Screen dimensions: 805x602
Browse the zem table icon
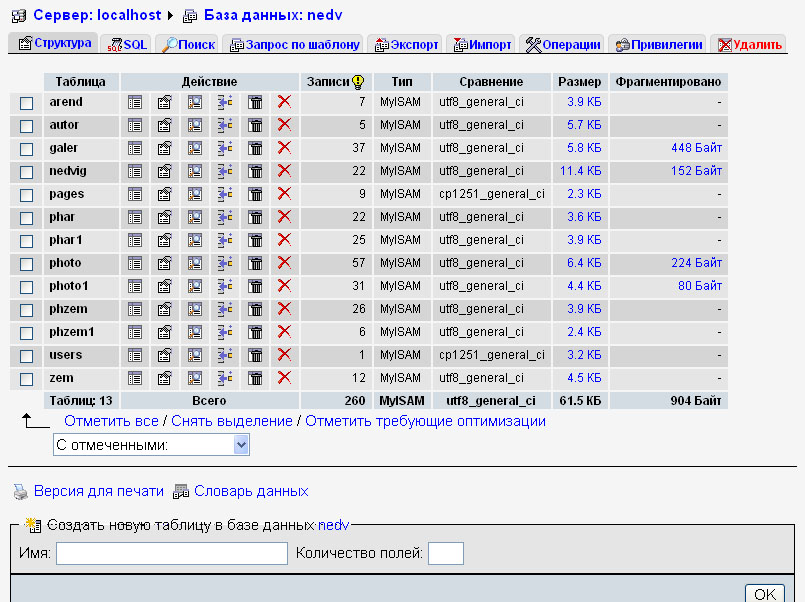[135, 378]
